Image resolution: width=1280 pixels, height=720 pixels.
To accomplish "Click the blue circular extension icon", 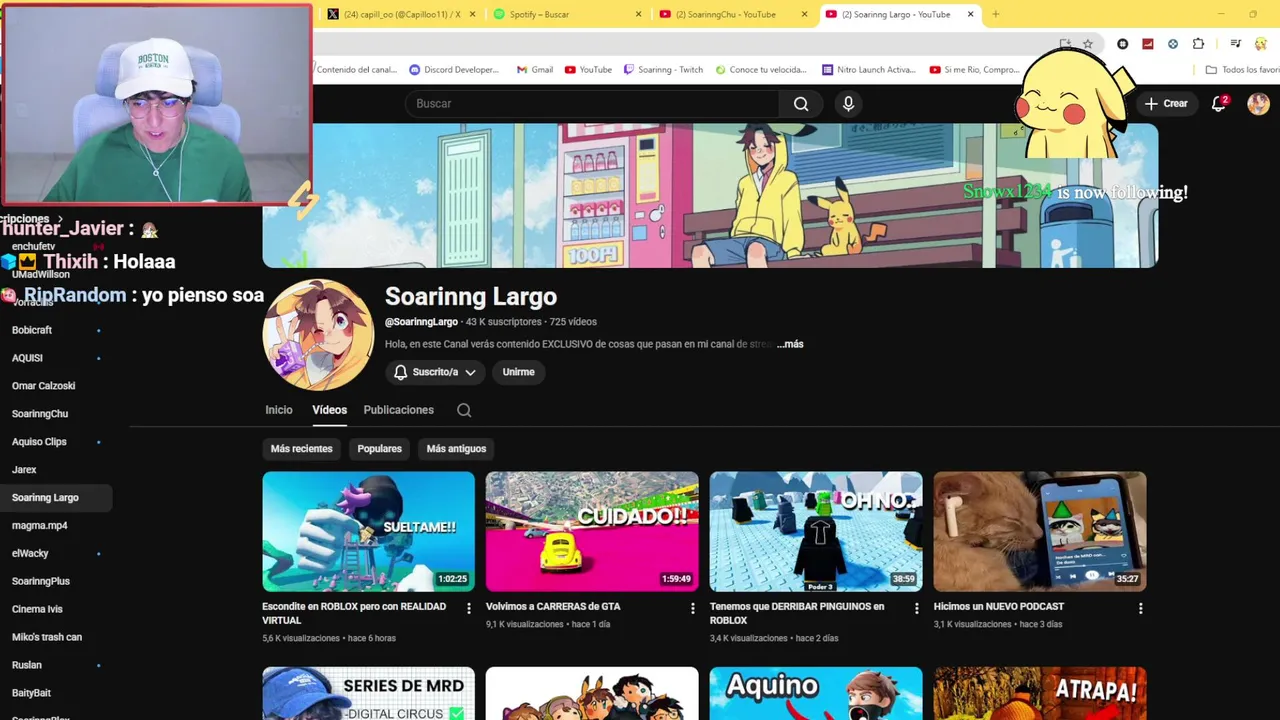I will pos(1173,44).
